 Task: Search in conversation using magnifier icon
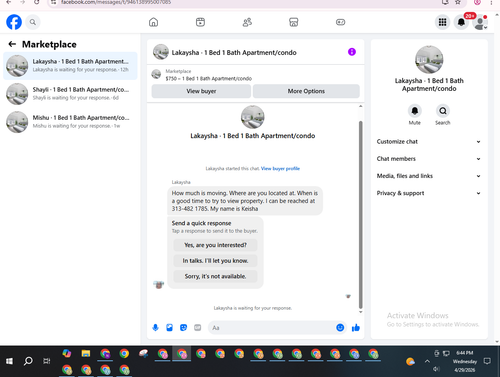[x=443, y=111]
